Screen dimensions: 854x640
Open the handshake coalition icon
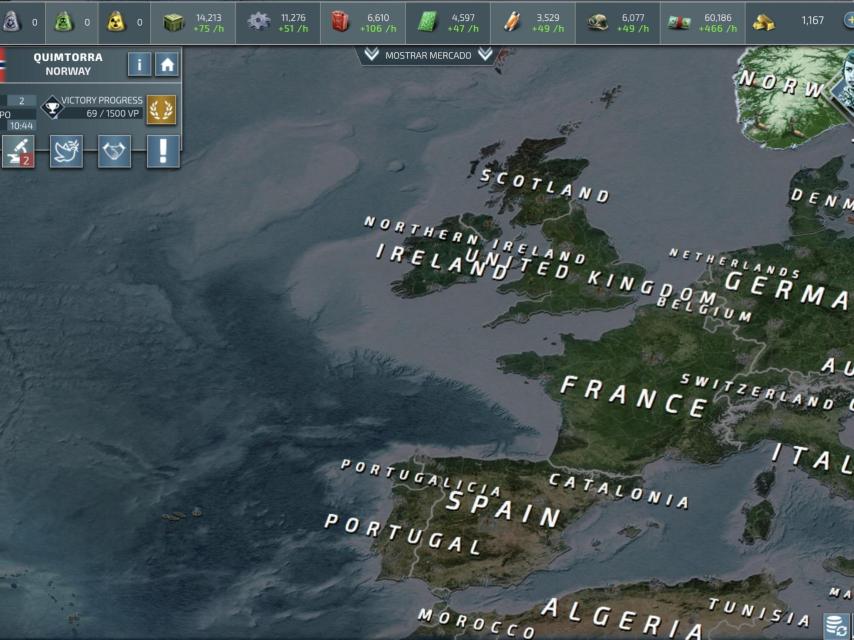[x=112, y=150]
